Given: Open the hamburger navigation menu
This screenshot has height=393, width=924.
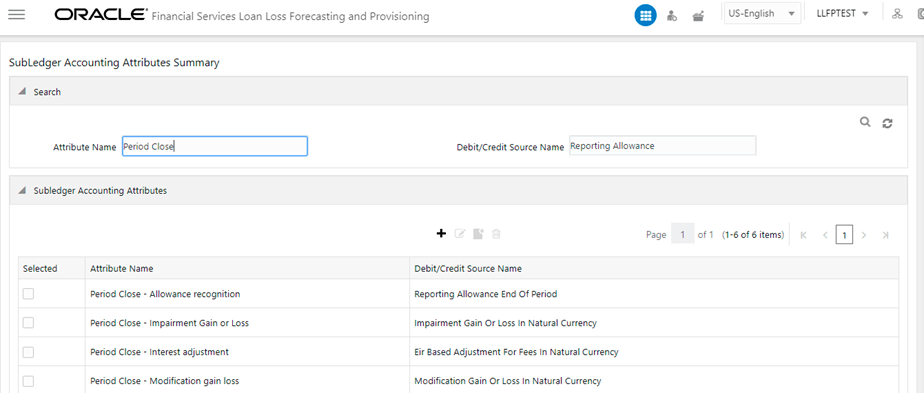Looking at the screenshot, I should [x=16, y=15].
